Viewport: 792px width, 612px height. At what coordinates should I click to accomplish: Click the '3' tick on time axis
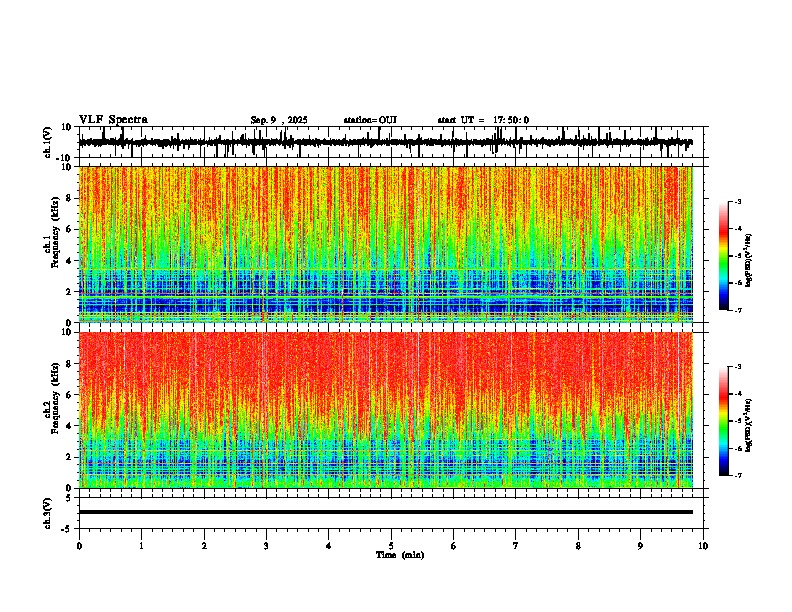point(266,546)
